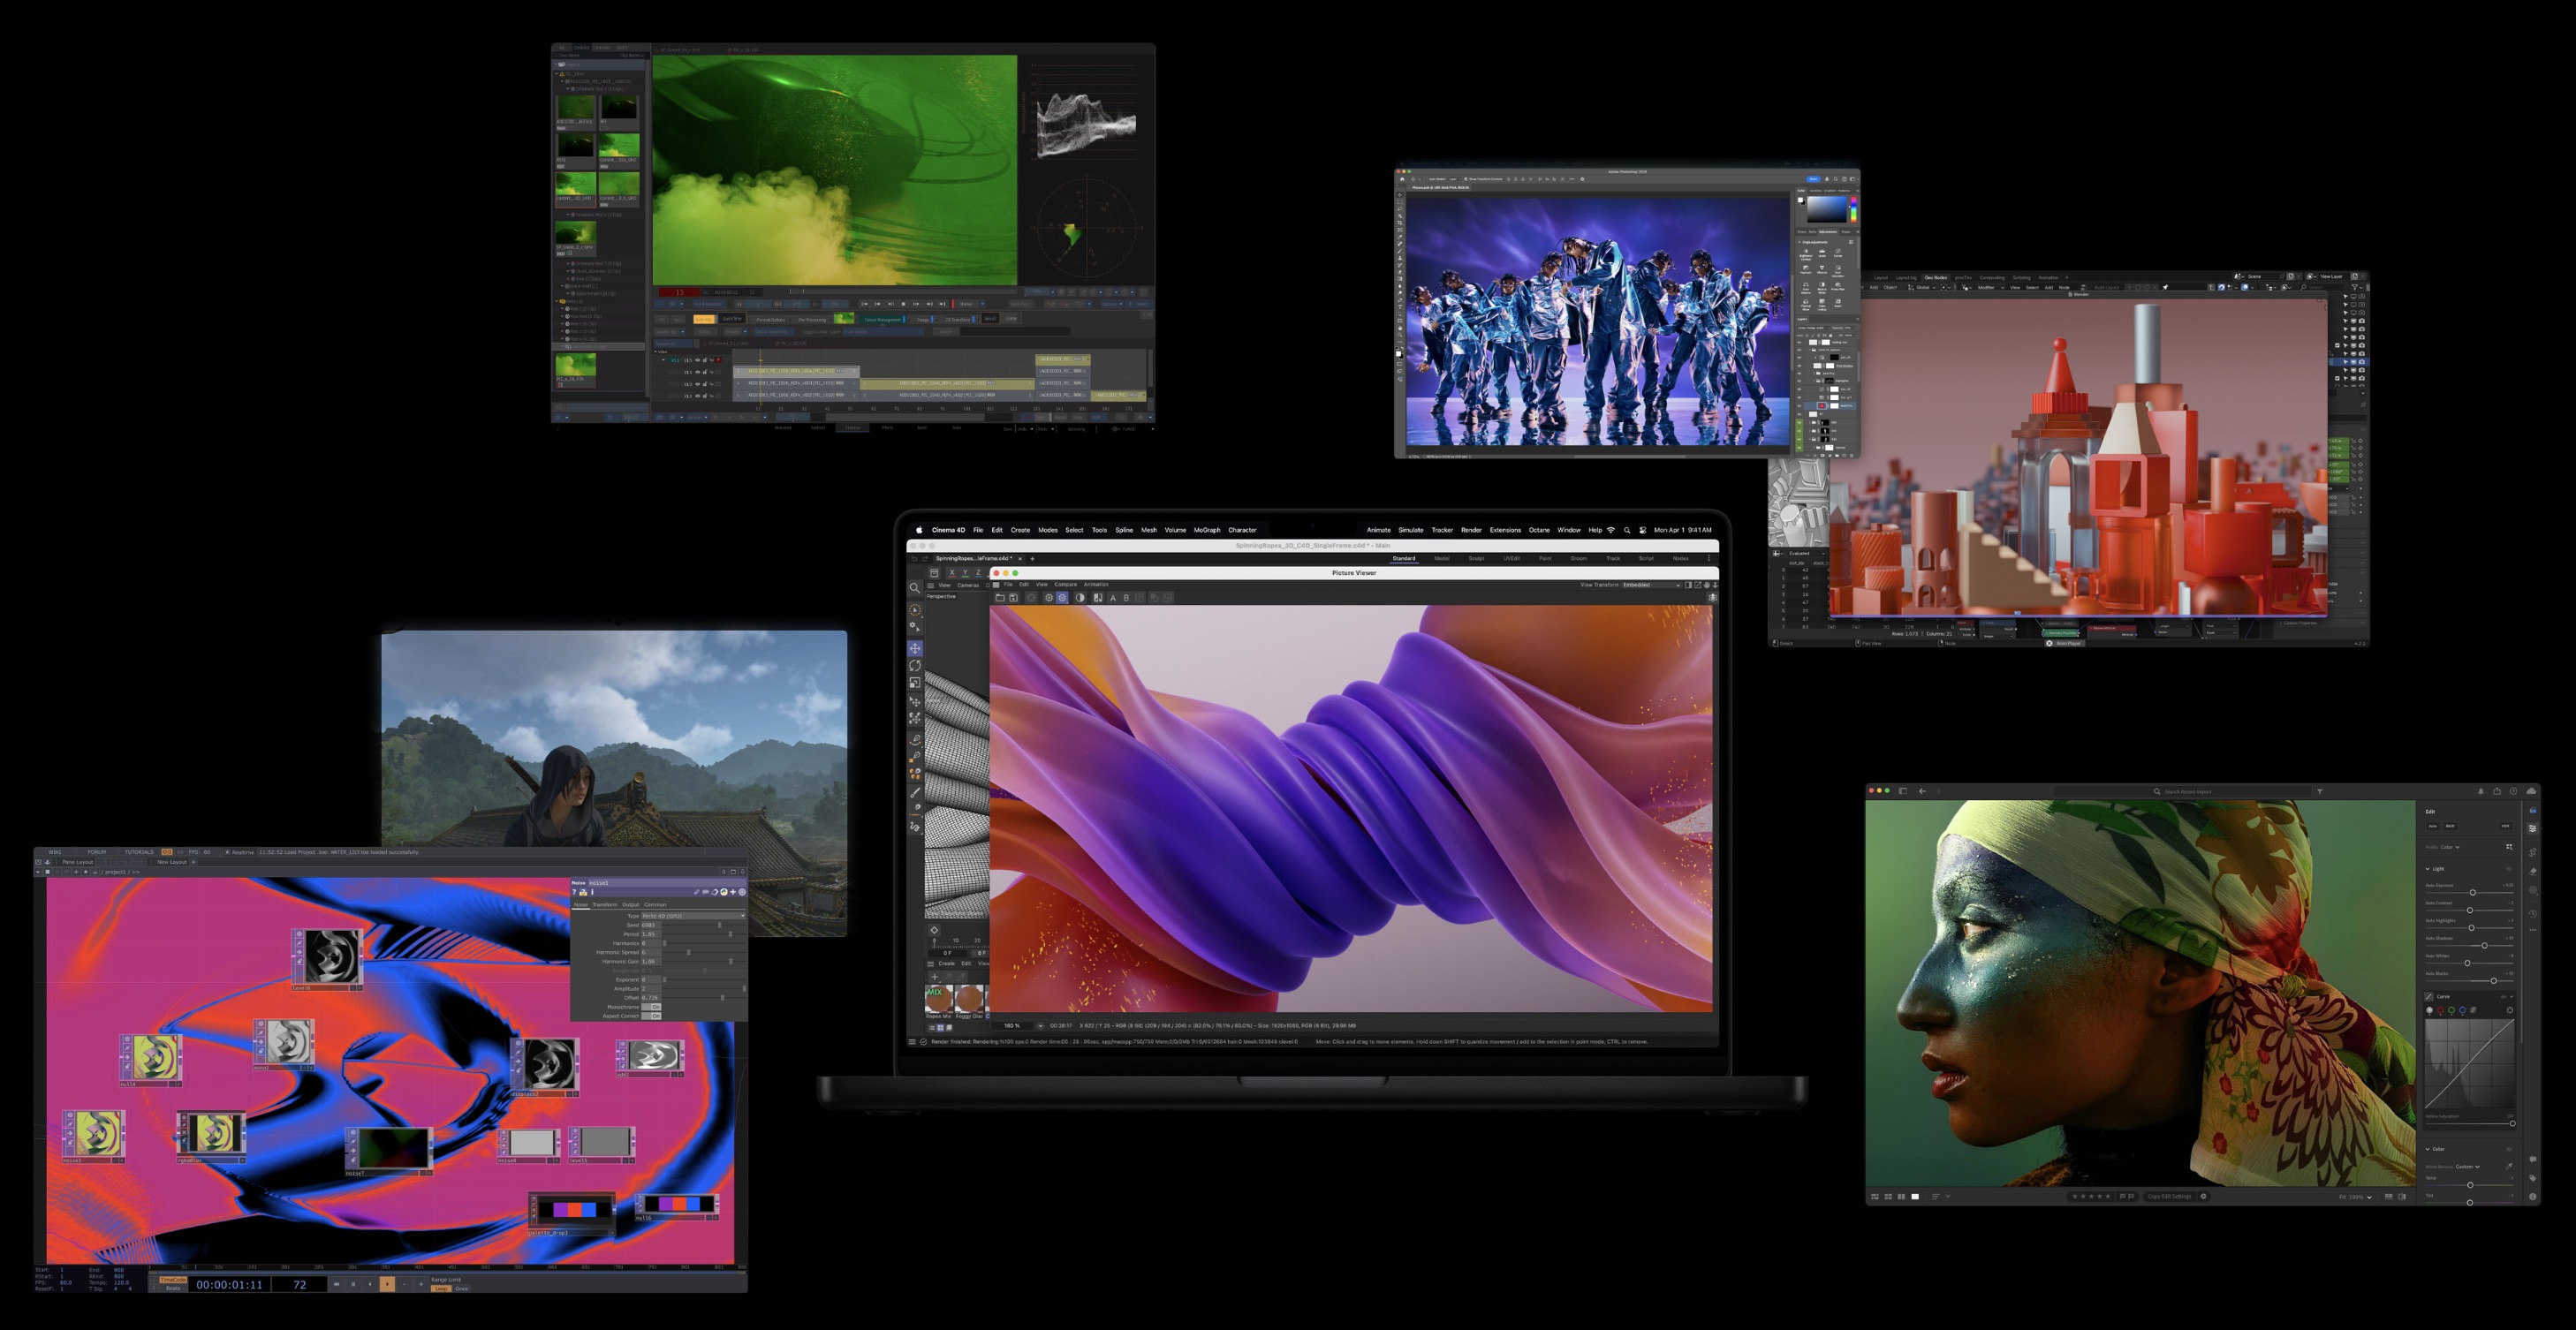Screen dimensions: 2576x1330
Task: Click the filter funnel icon beside Lightroom search
Action: click(x=2319, y=791)
